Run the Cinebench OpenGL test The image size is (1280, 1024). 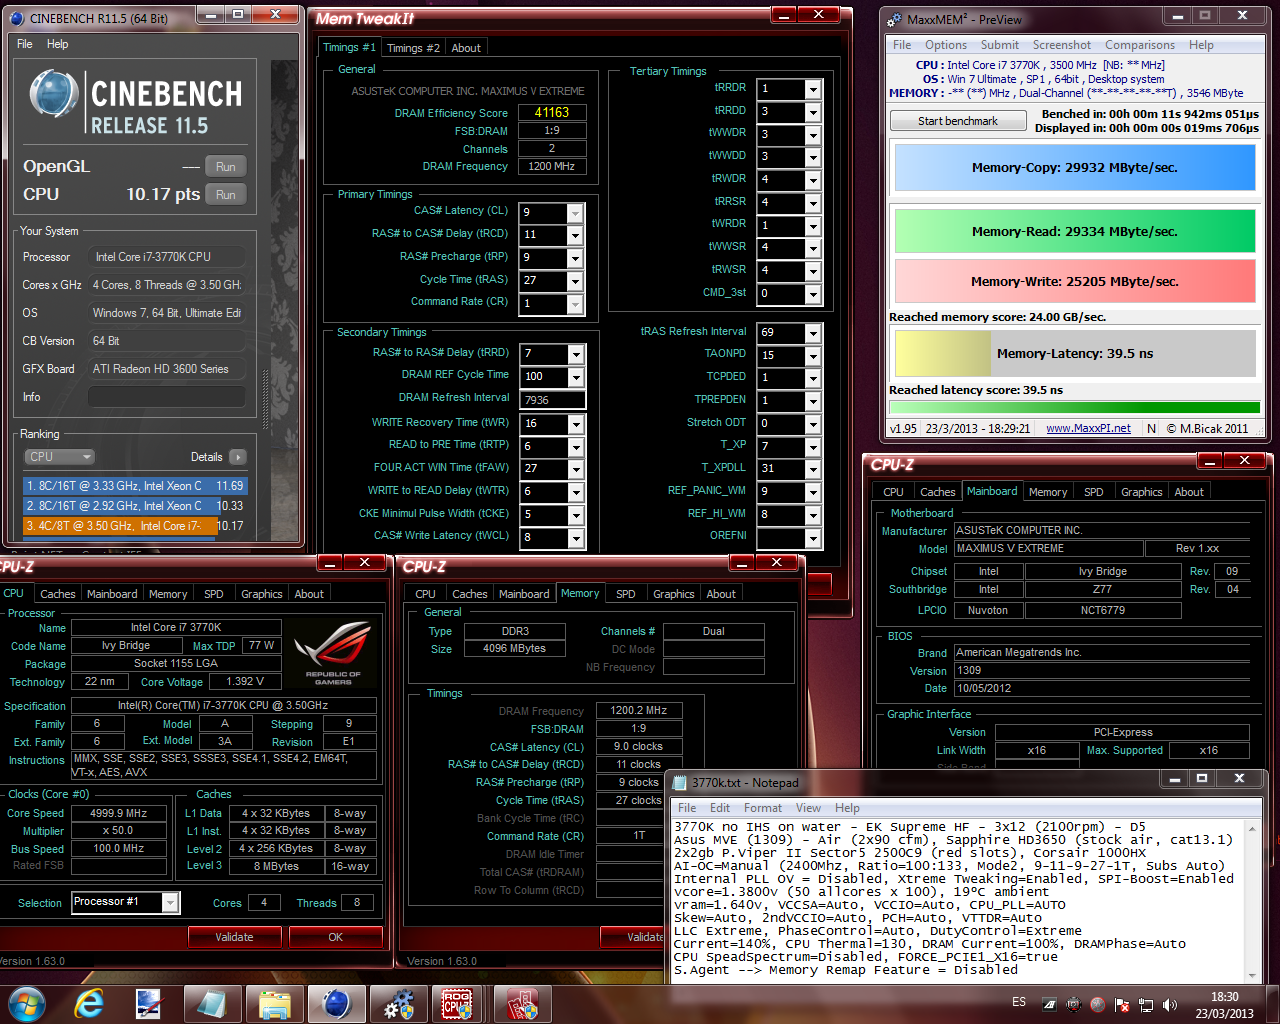click(226, 167)
